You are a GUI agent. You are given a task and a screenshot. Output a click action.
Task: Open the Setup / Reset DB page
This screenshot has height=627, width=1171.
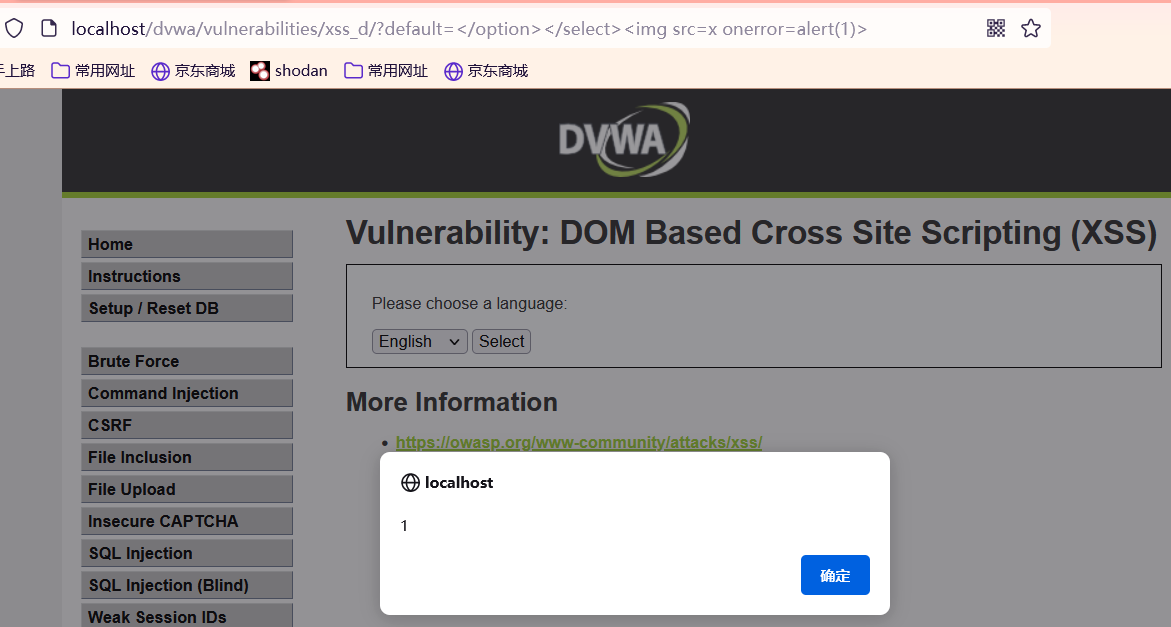point(186,309)
